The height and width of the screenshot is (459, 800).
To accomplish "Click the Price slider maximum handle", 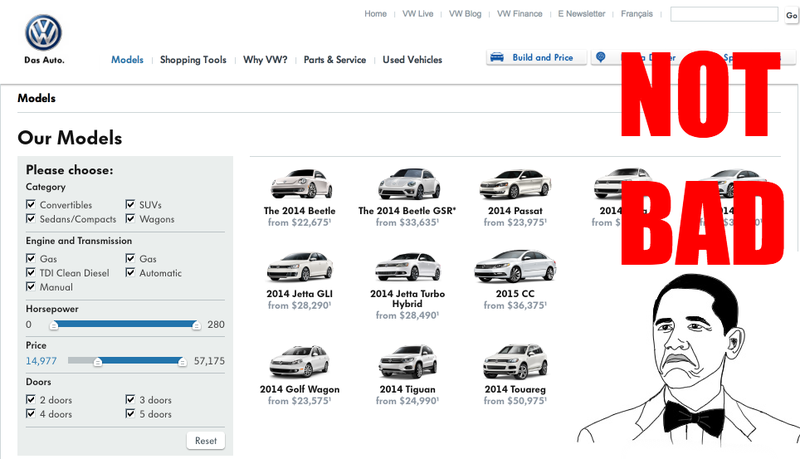I will tap(182, 362).
